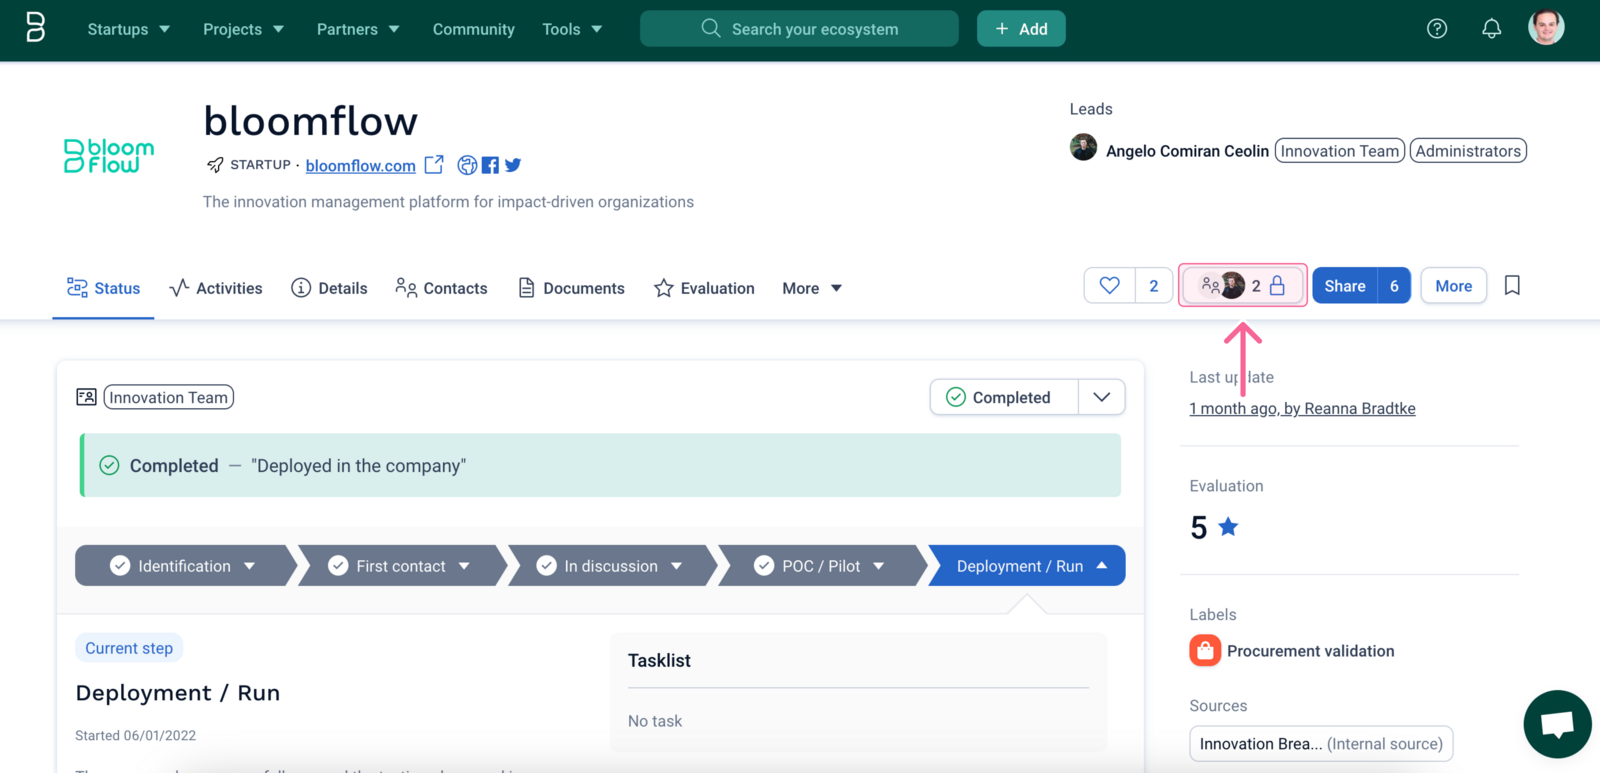Image resolution: width=1600 pixels, height=773 pixels.
Task: Click the bloomflow startup logo
Action: tap(109, 156)
